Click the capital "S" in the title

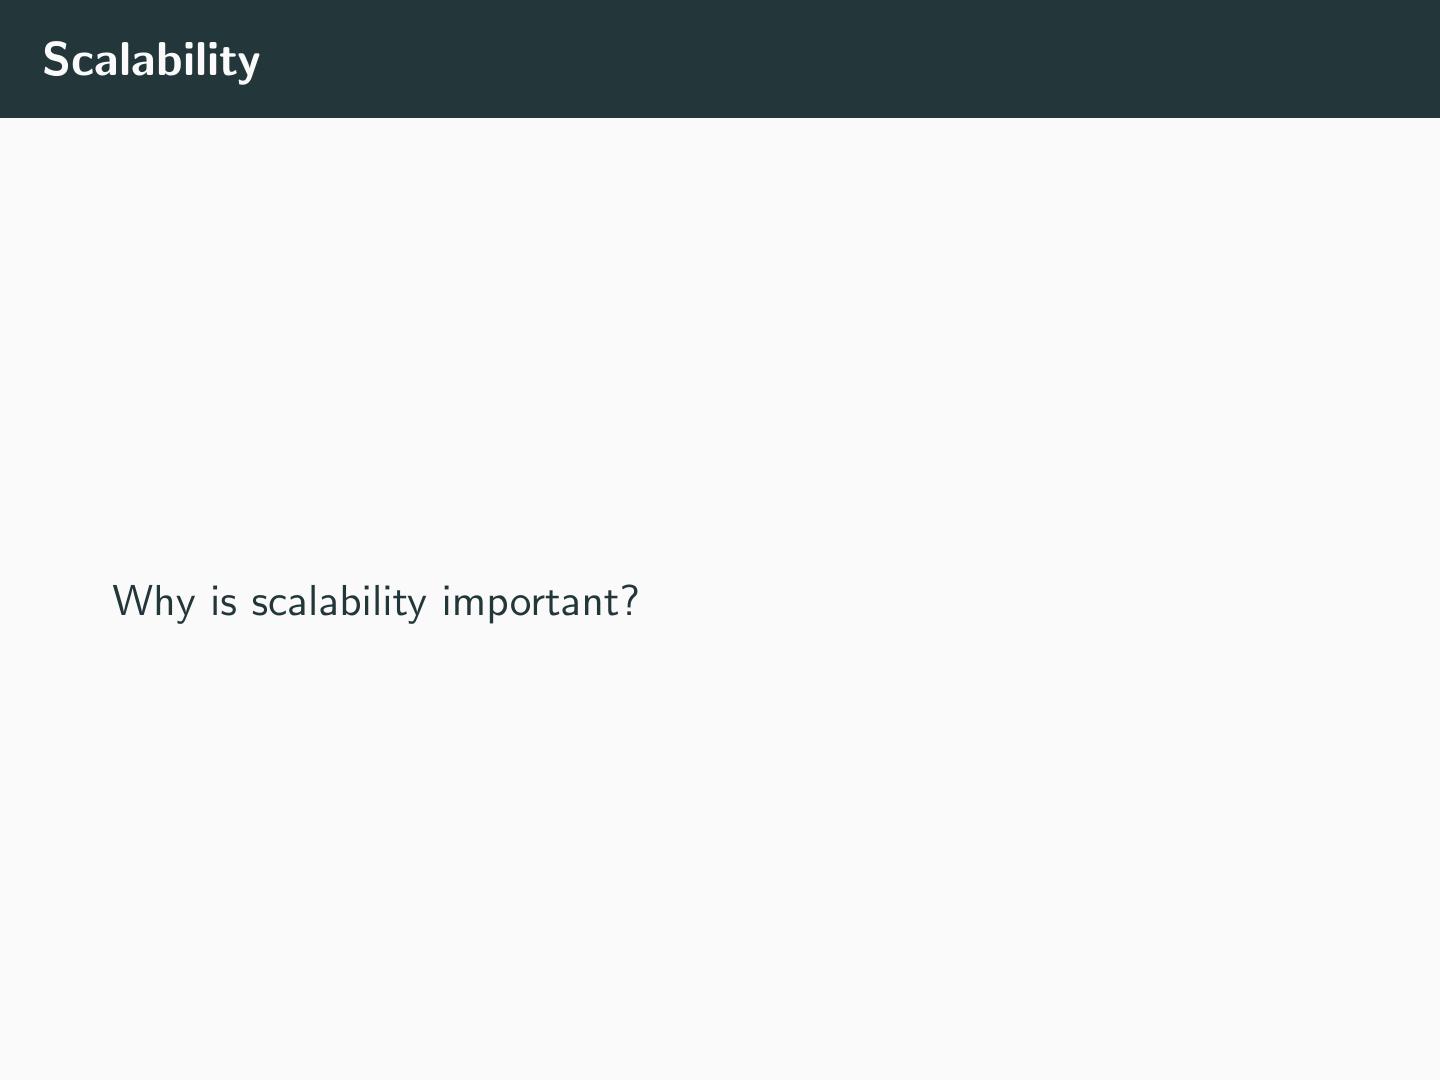tap(56, 60)
